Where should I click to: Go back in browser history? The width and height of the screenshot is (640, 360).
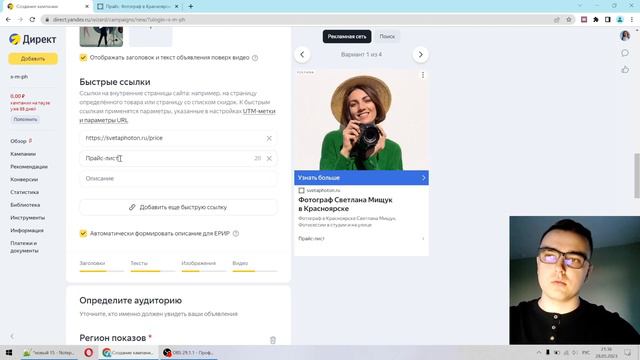point(9,19)
